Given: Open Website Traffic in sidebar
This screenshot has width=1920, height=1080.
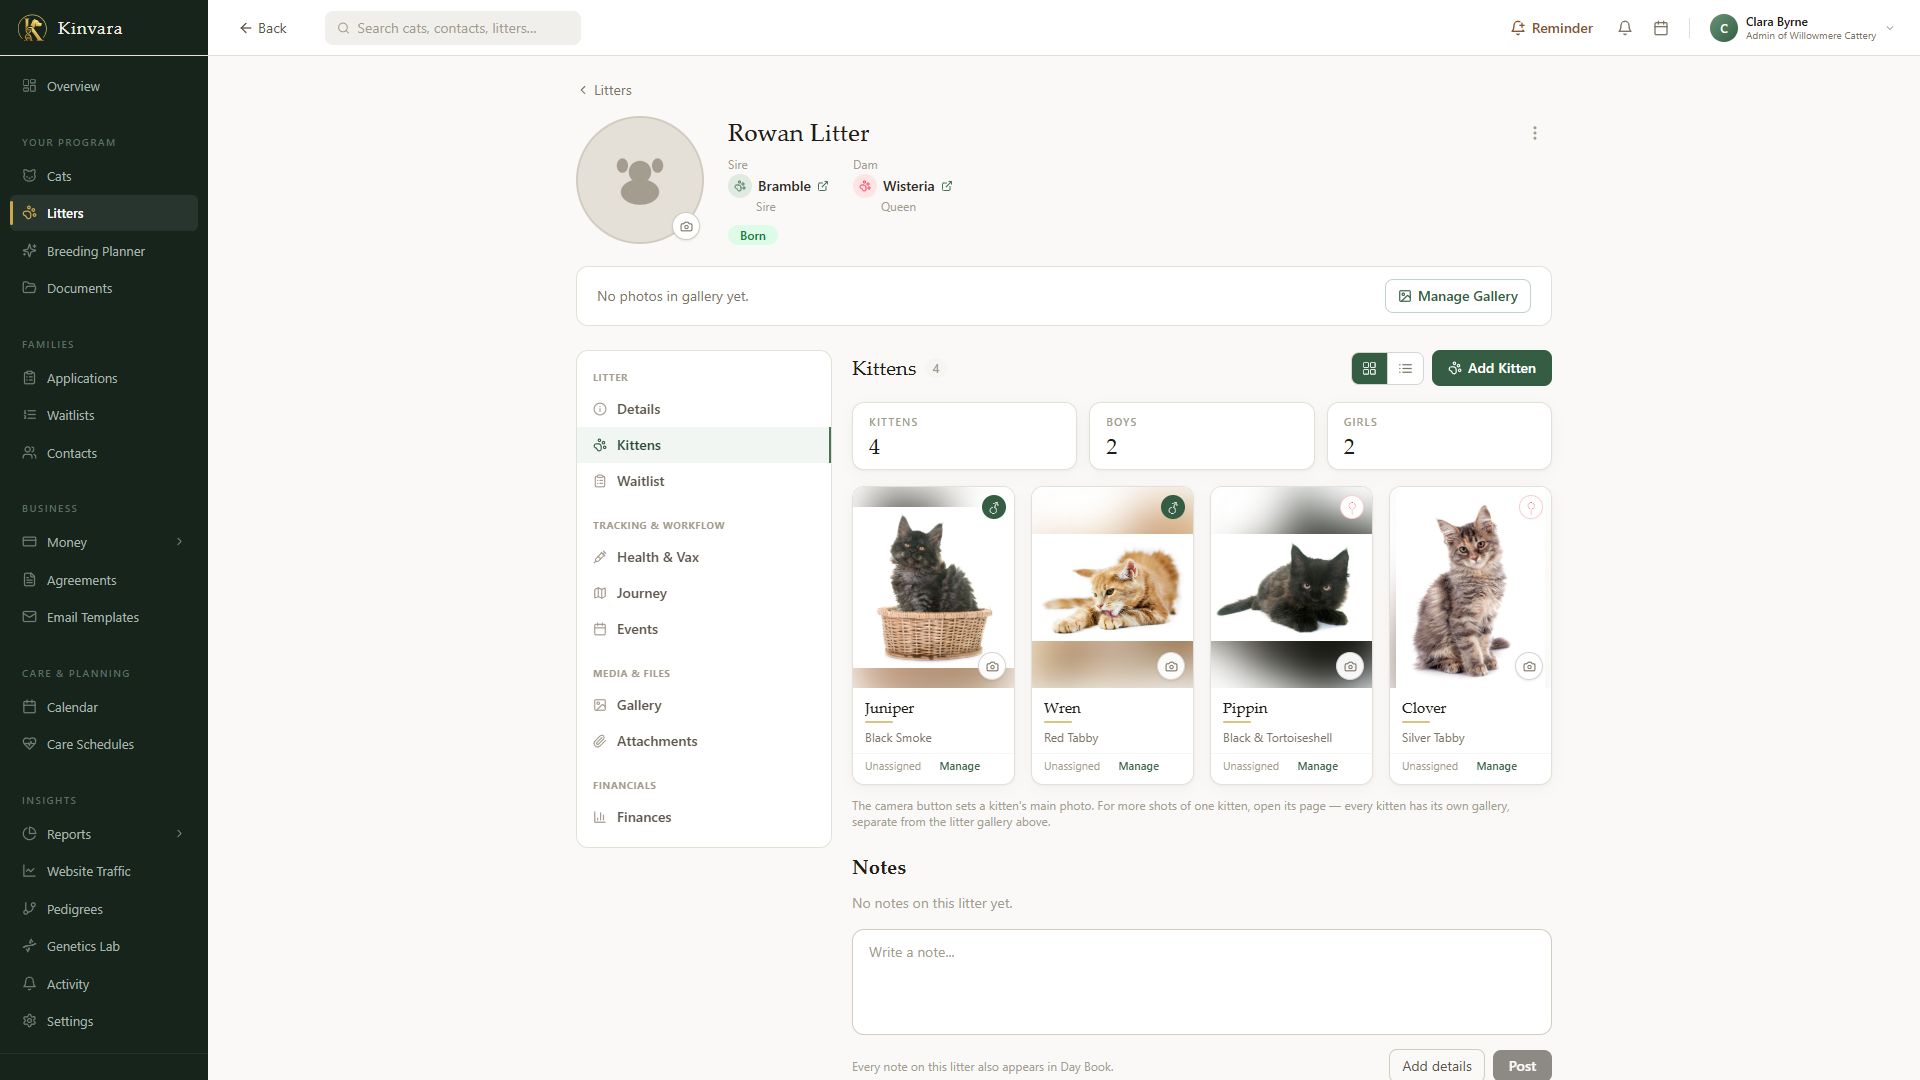Looking at the screenshot, I should [104, 871].
